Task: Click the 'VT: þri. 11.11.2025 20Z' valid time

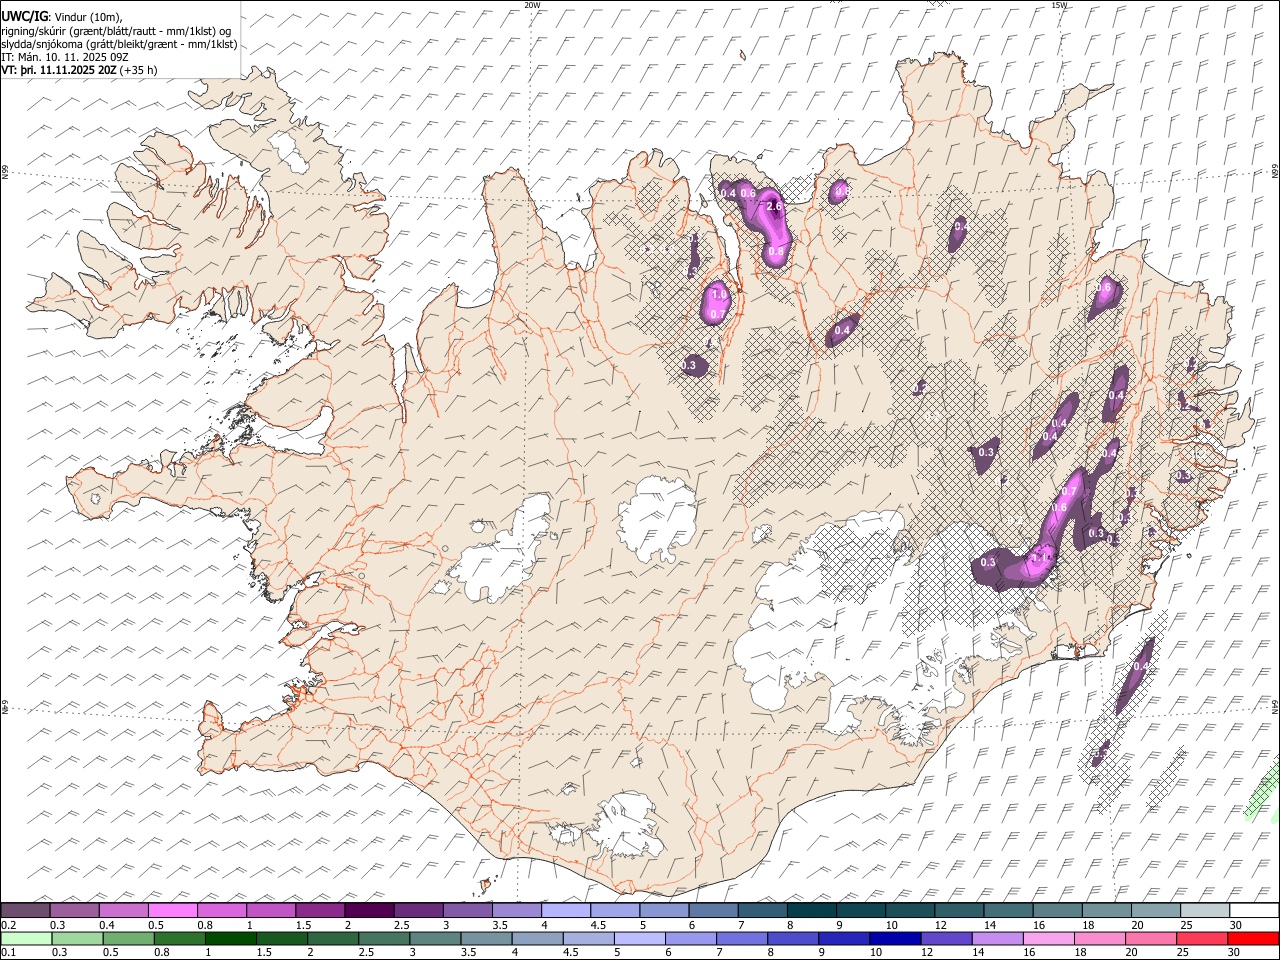Action: [59, 70]
